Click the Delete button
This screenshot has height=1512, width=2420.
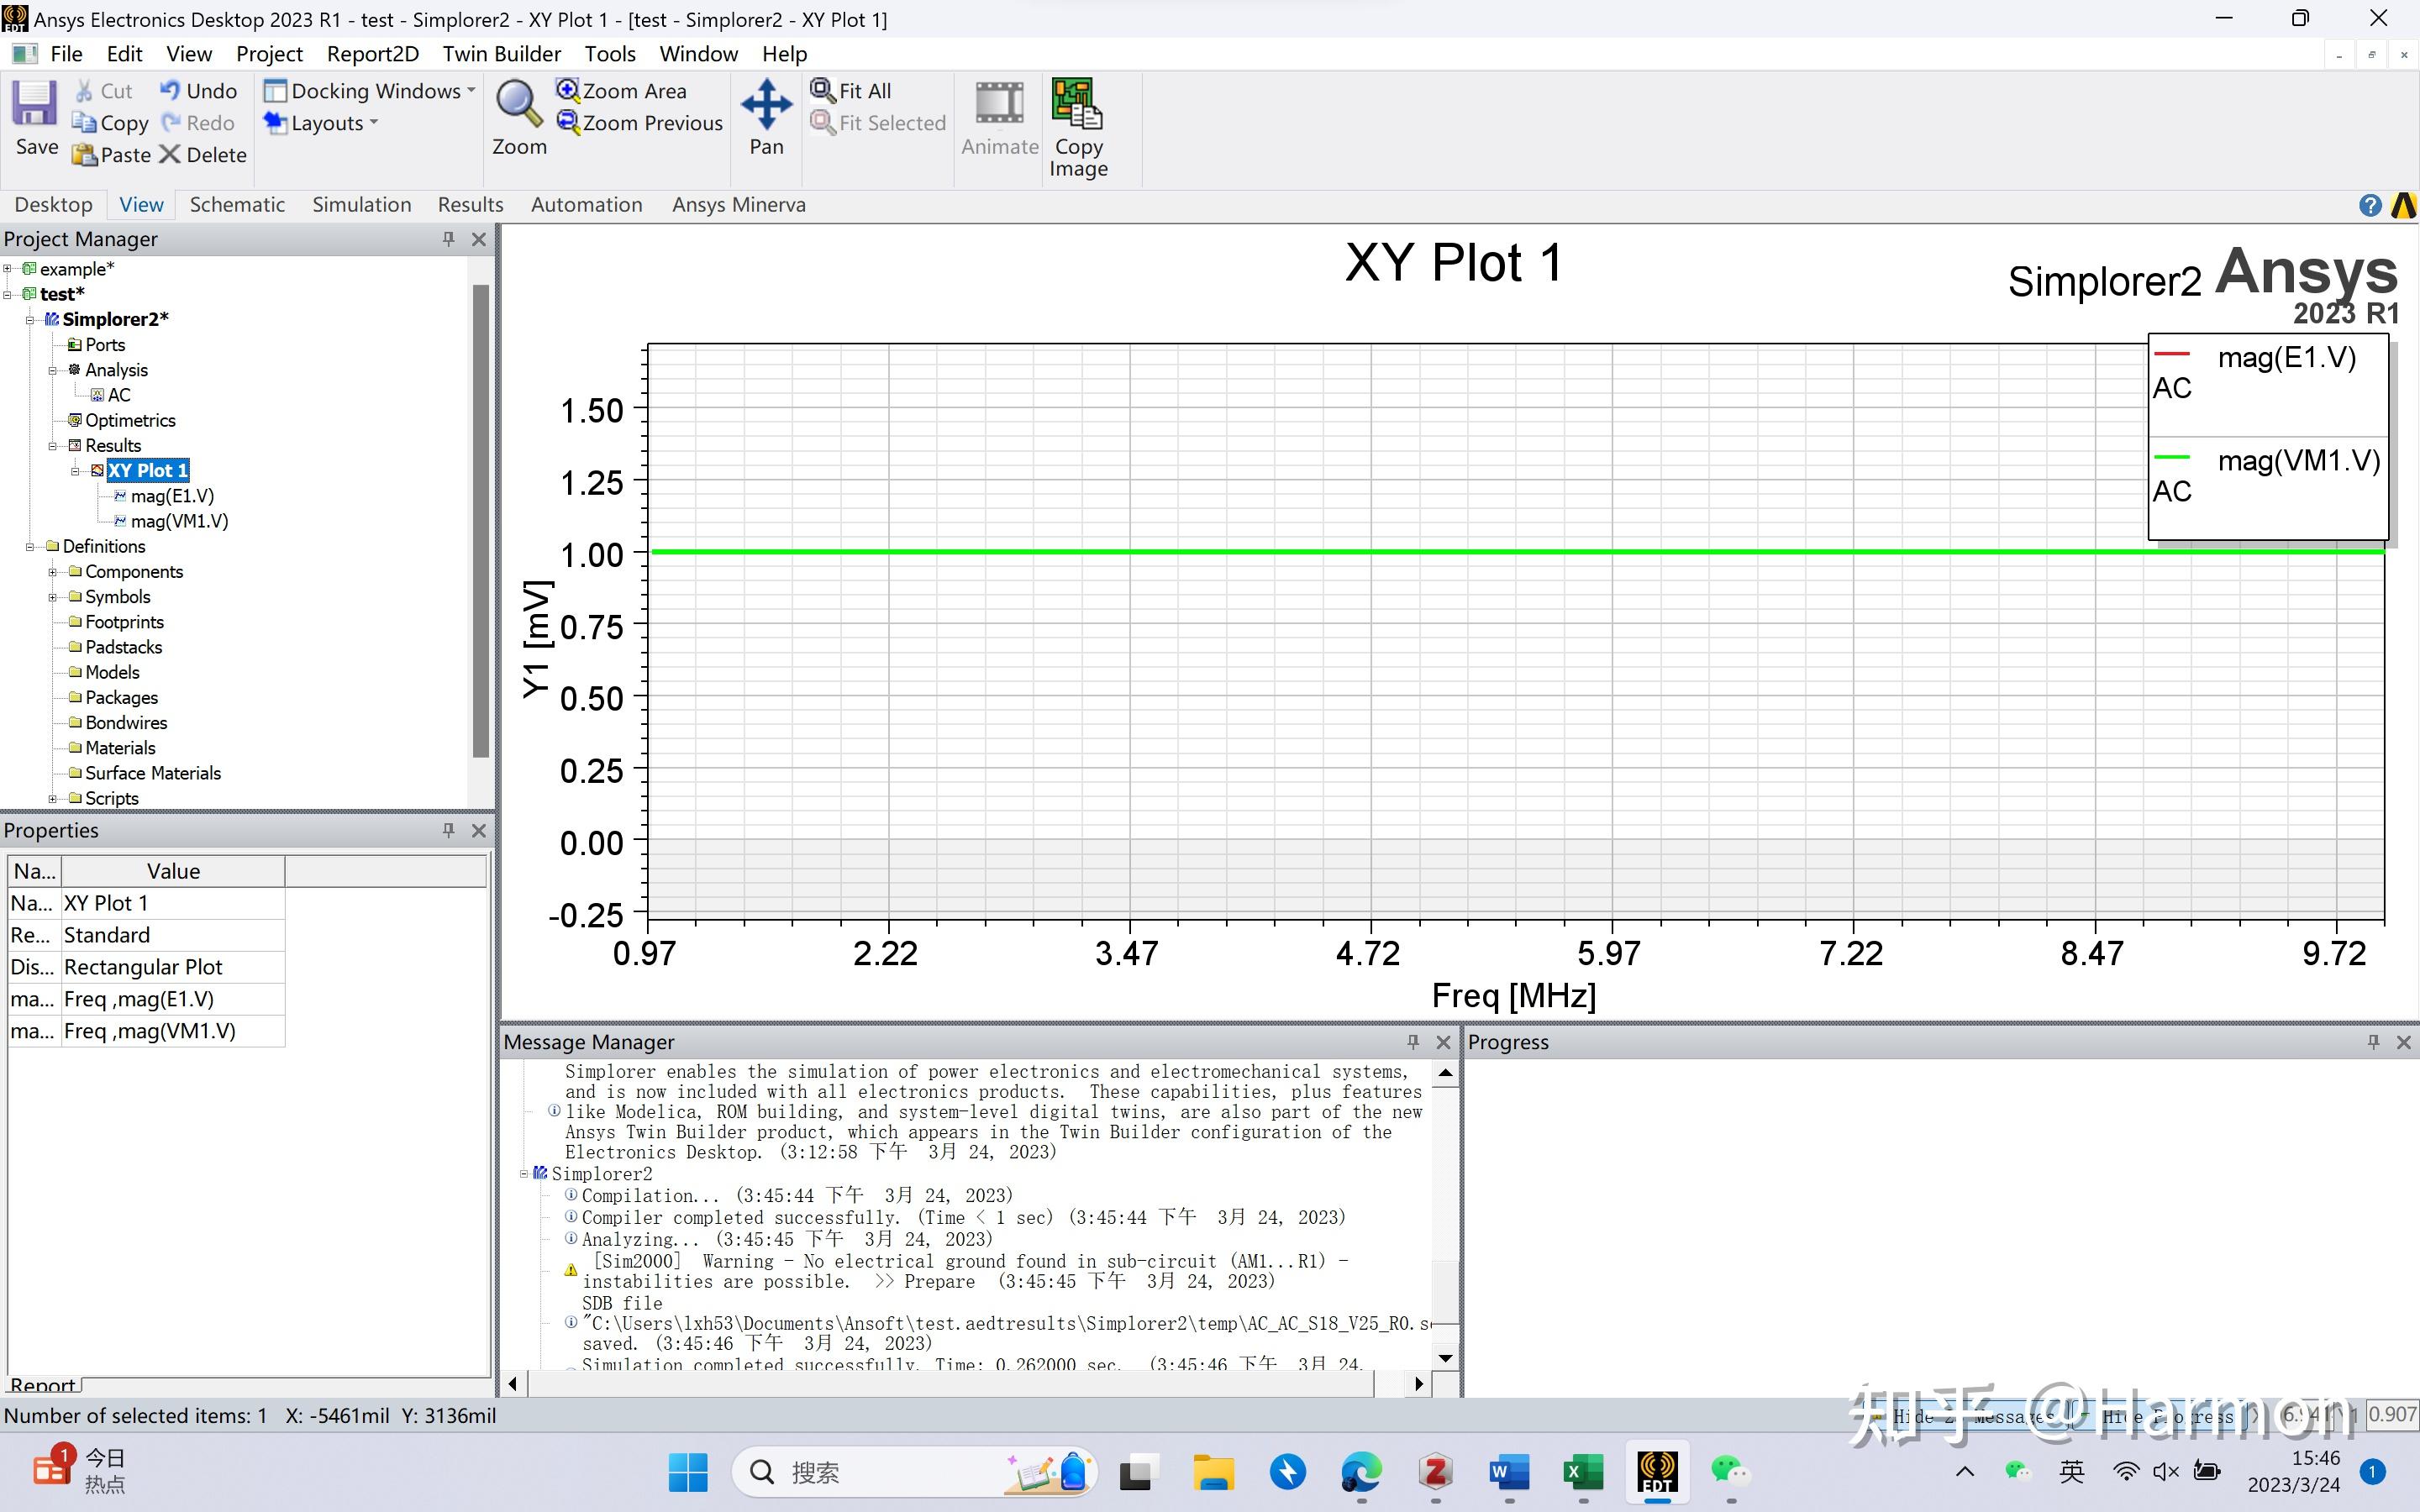(x=203, y=155)
